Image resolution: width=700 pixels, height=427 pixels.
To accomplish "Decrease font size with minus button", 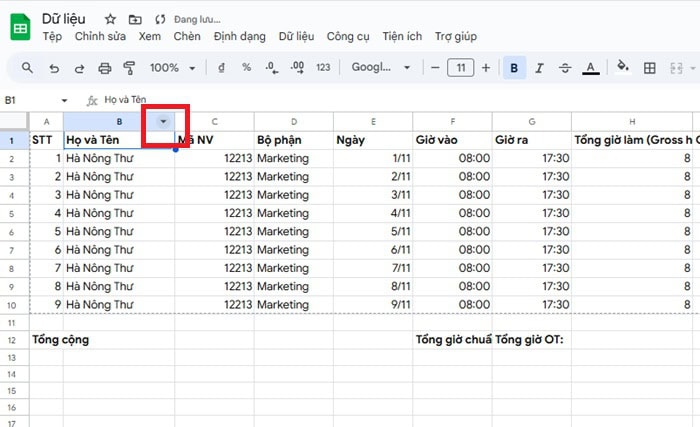I will [435, 68].
